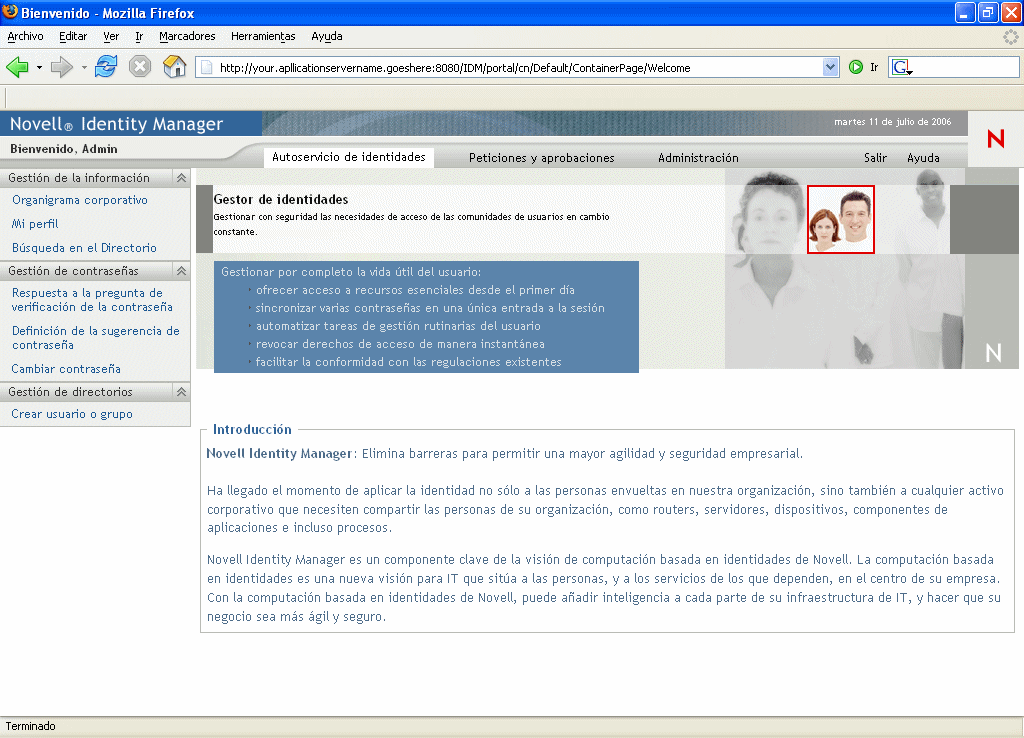Screen dimensions: 1024x738
Task: Click the green Back arrow button
Action: click(17, 67)
